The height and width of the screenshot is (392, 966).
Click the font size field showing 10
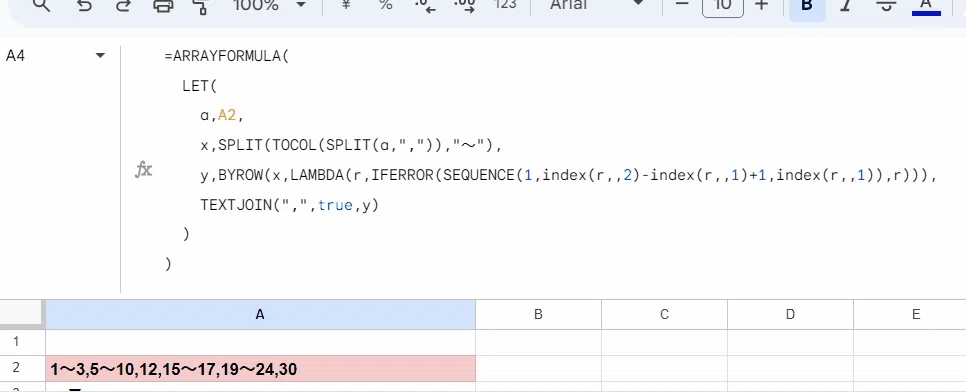[723, 7]
